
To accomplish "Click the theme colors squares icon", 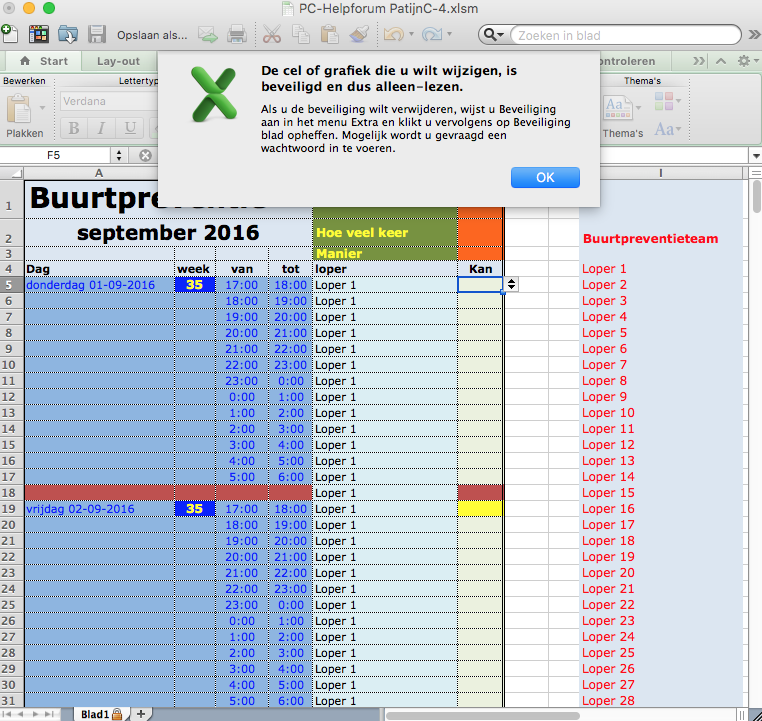I will coord(663,101).
